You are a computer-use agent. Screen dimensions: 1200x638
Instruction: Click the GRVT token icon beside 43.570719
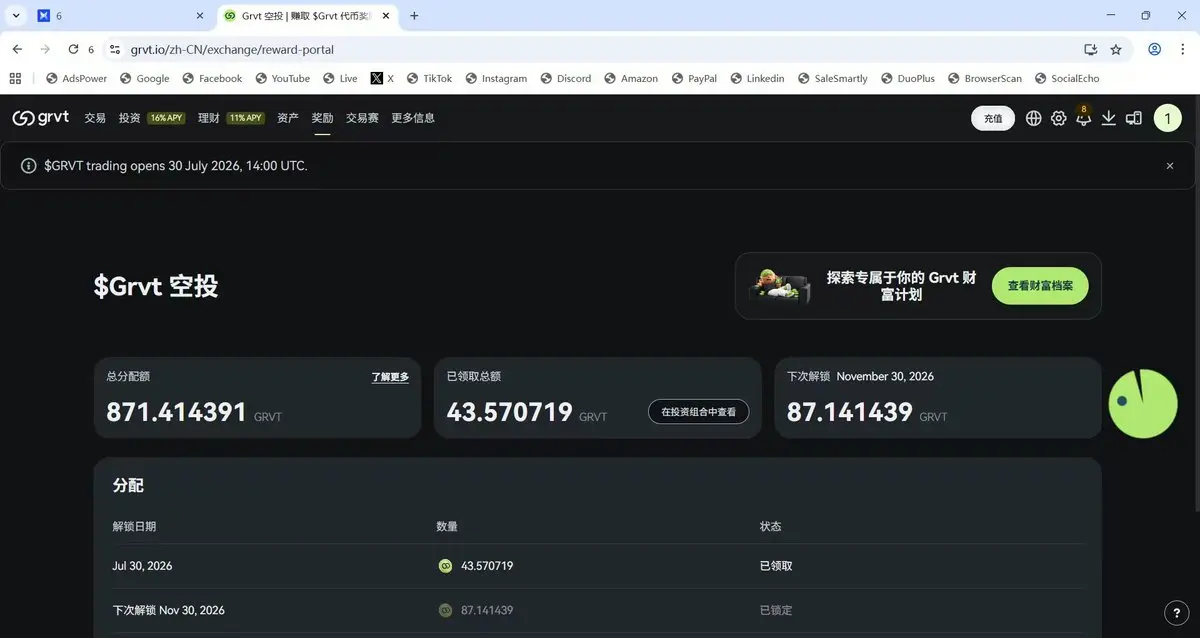[445, 566]
